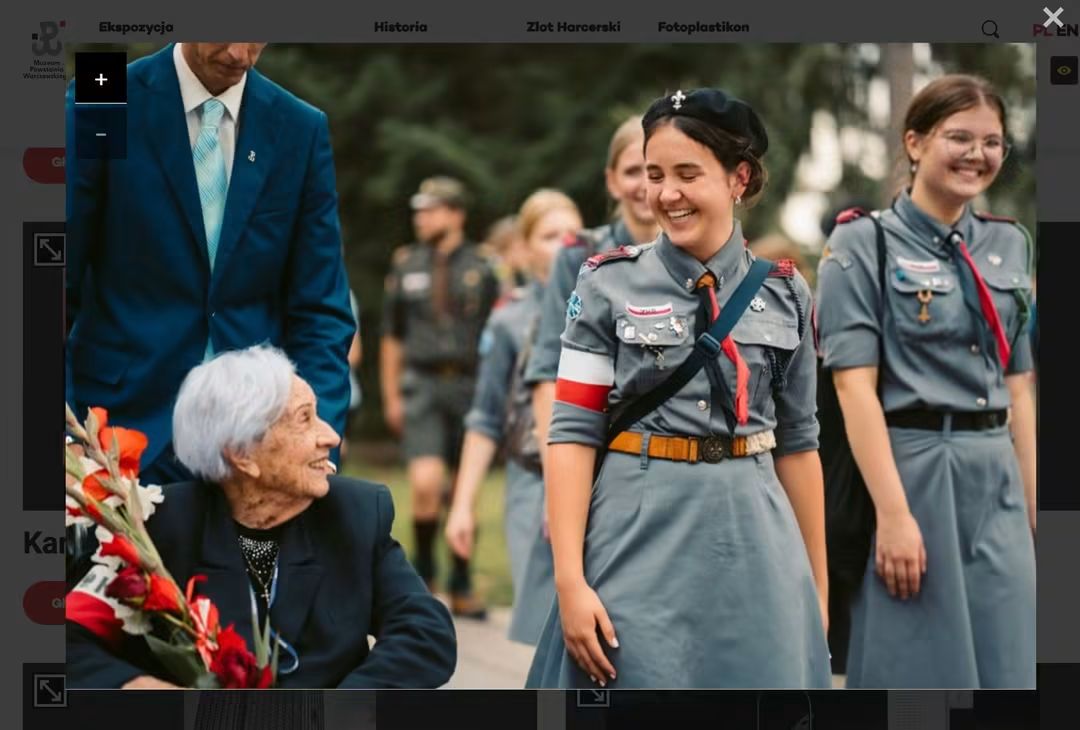
Task: Click the lower red pill button
Action: pos(44,603)
